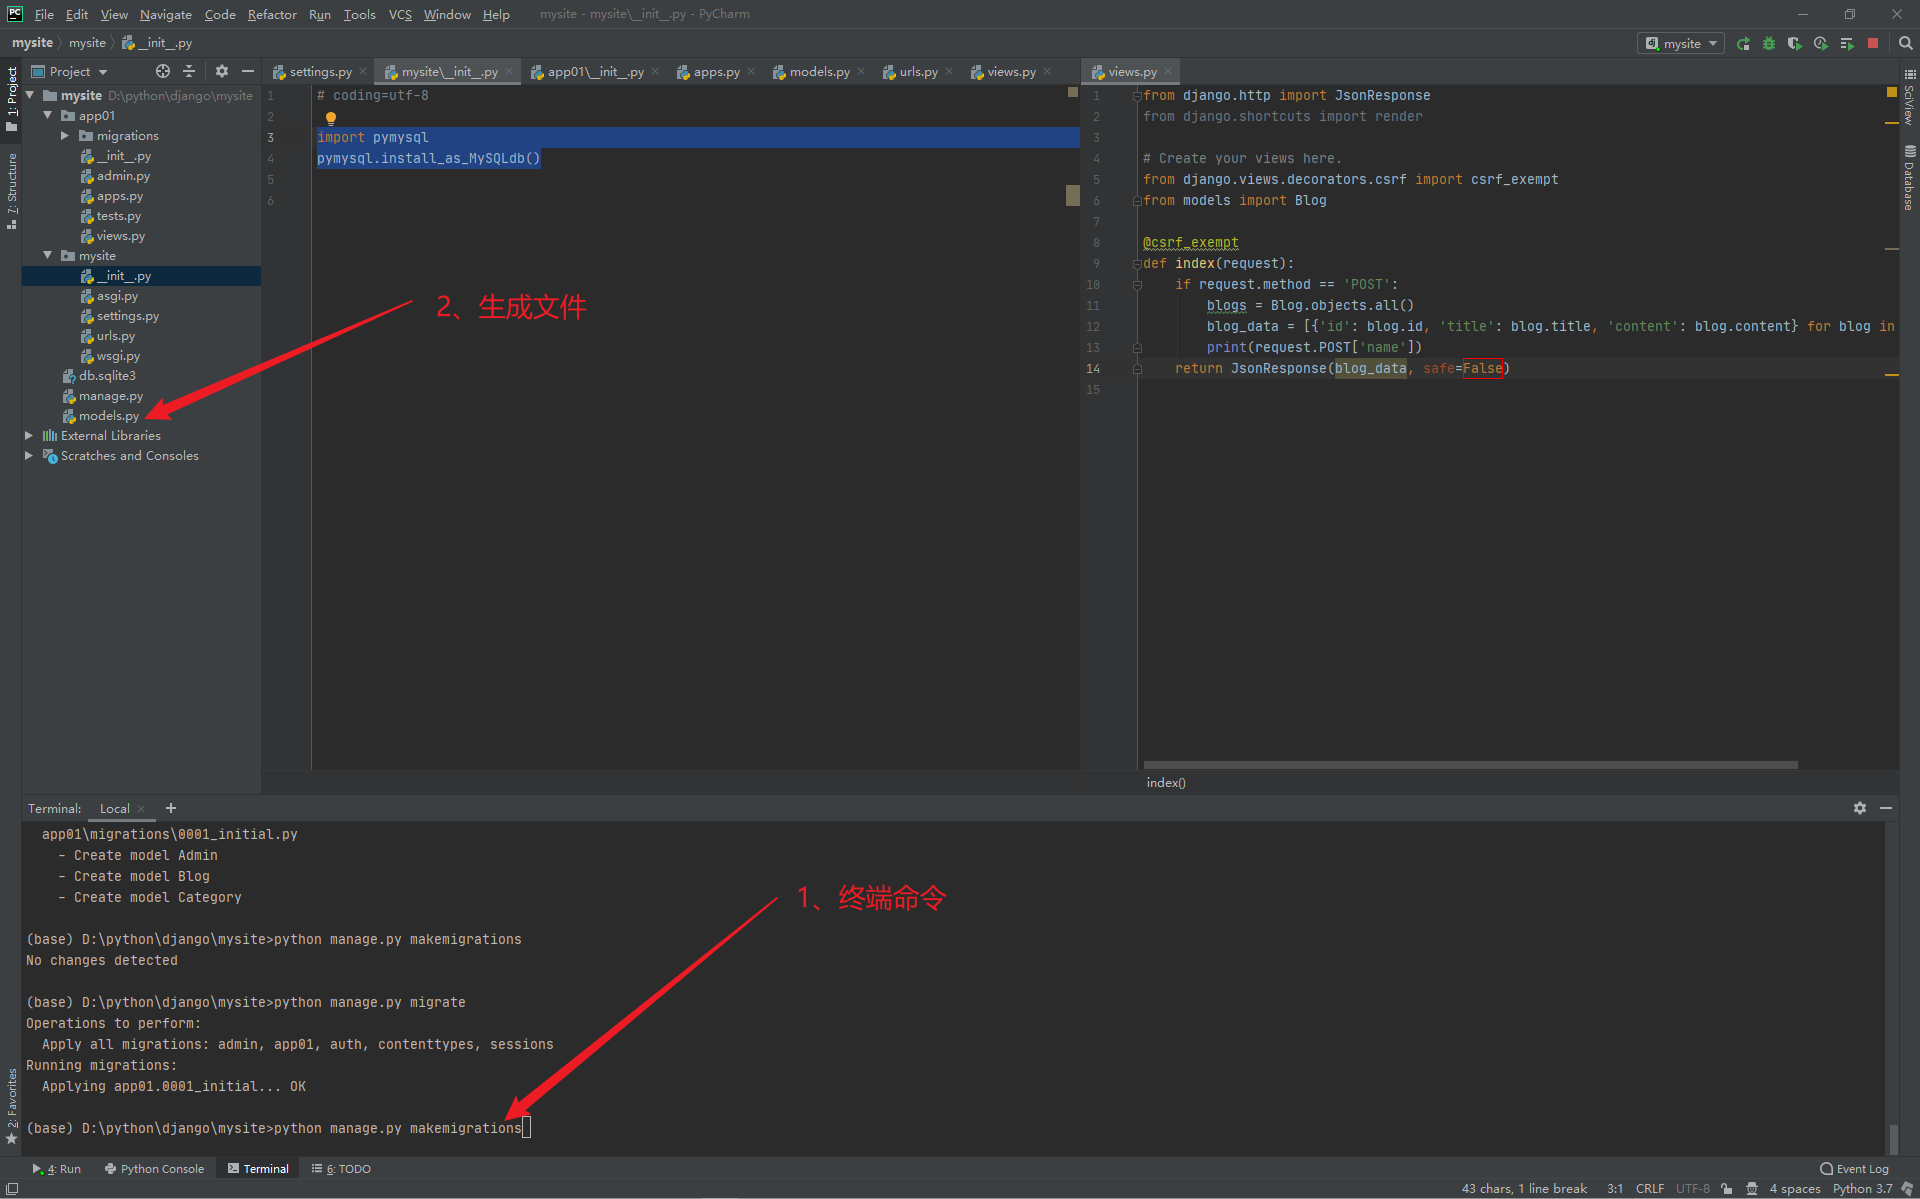Switch to app01\__init__.py tab
Viewport: 1920px width, 1199px height.
(594, 71)
